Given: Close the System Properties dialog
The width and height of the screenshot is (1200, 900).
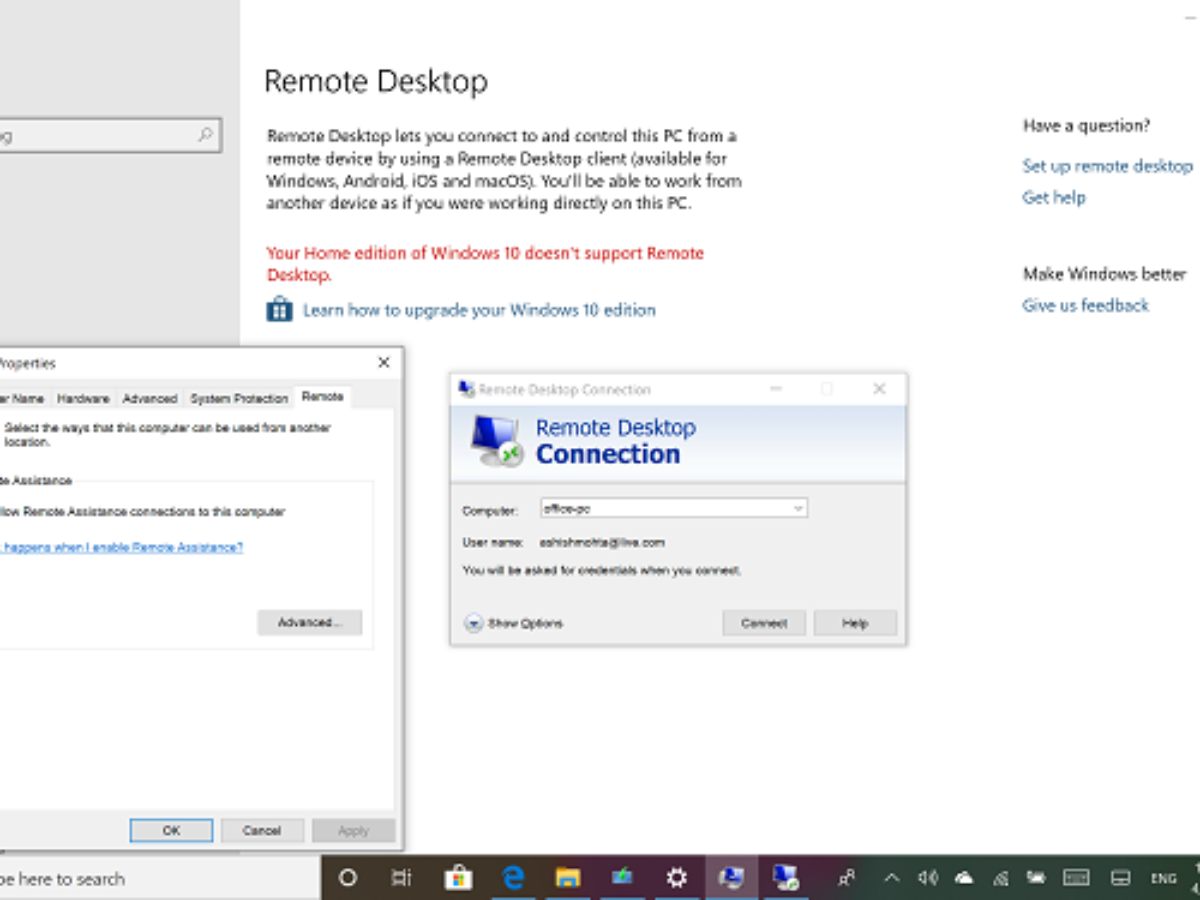Looking at the screenshot, I should pos(383,363).
